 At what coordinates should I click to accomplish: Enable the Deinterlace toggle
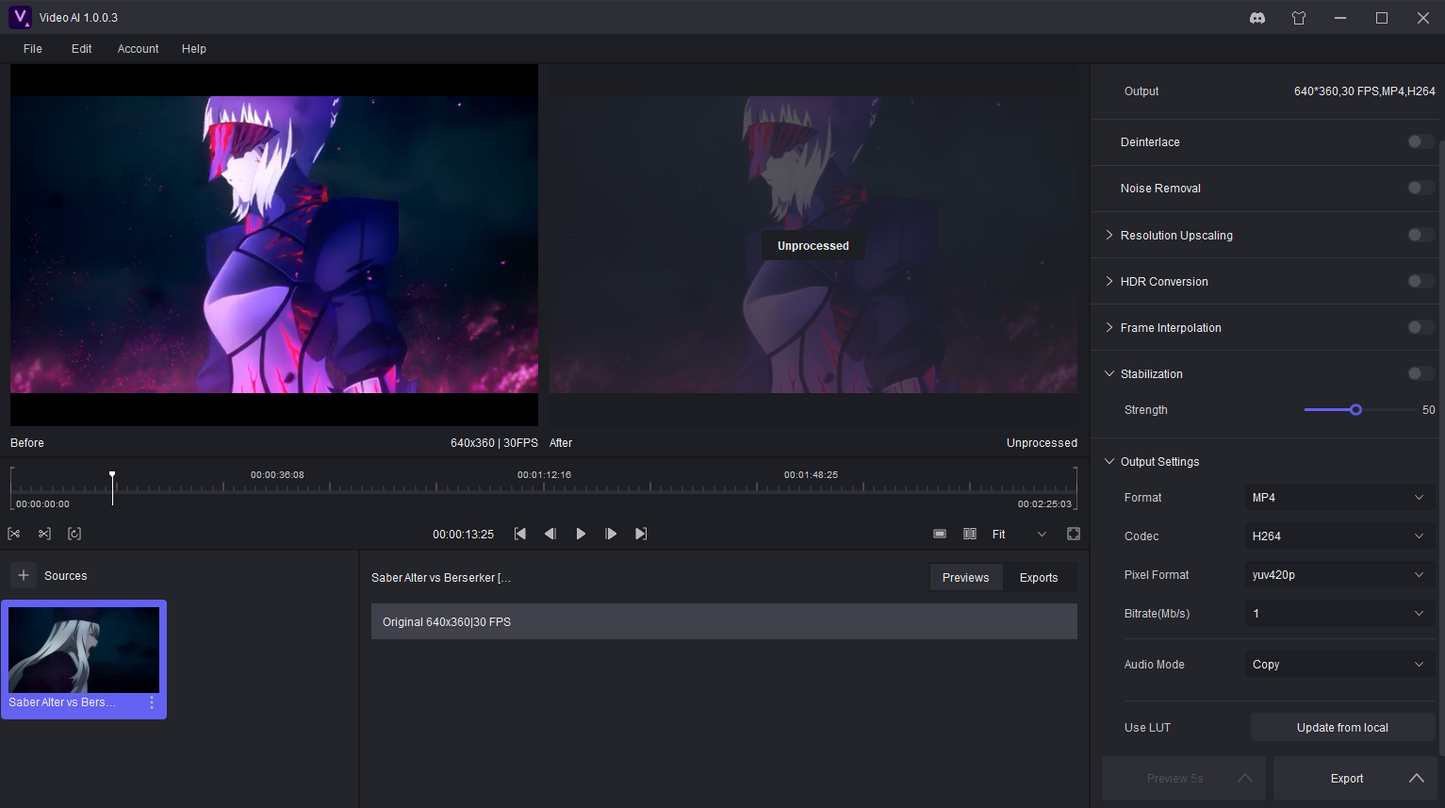(x=1420, y=142)
